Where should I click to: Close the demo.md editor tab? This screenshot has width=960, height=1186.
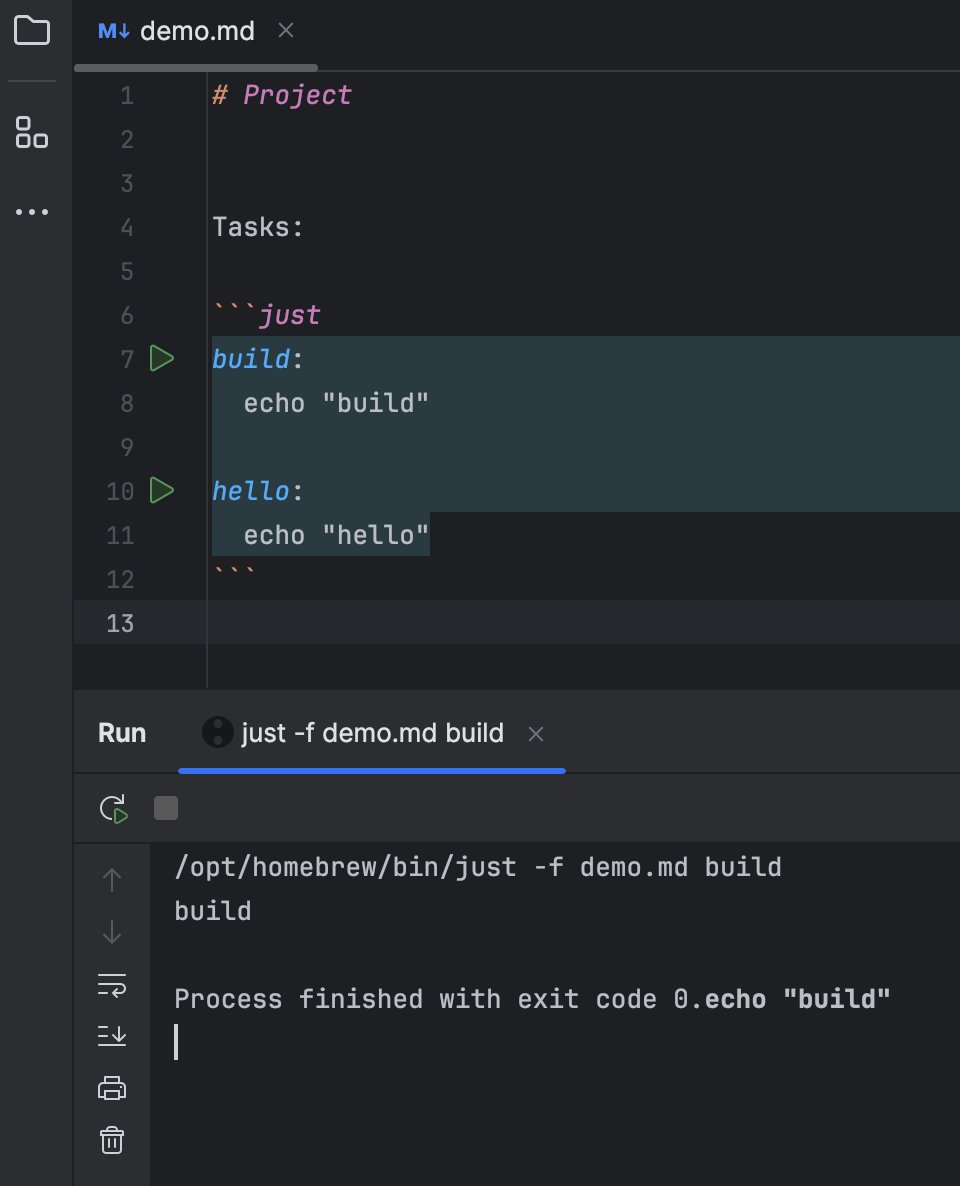click(285, 30)
